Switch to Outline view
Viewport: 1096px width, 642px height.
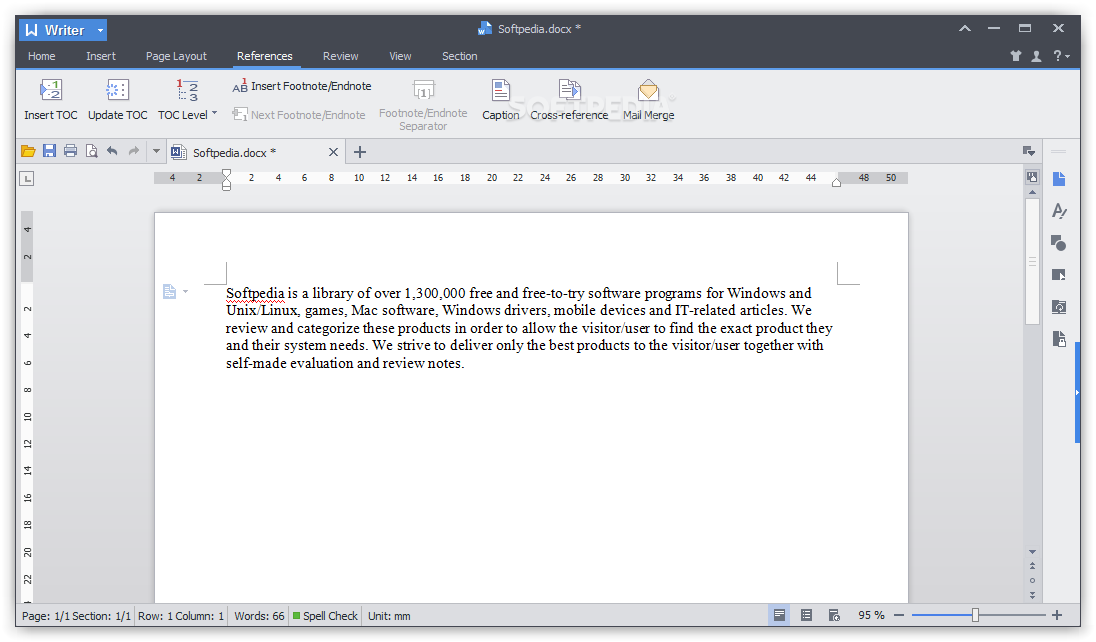806,615
